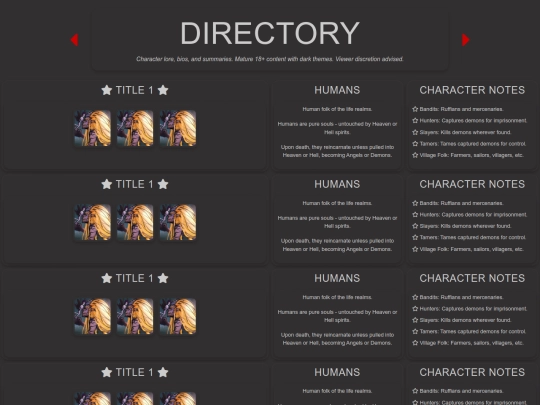Click Tamers star bullet in third Character Notes
Image resolution: width=540 pixels, height=405 pixels.
(415, 332)
